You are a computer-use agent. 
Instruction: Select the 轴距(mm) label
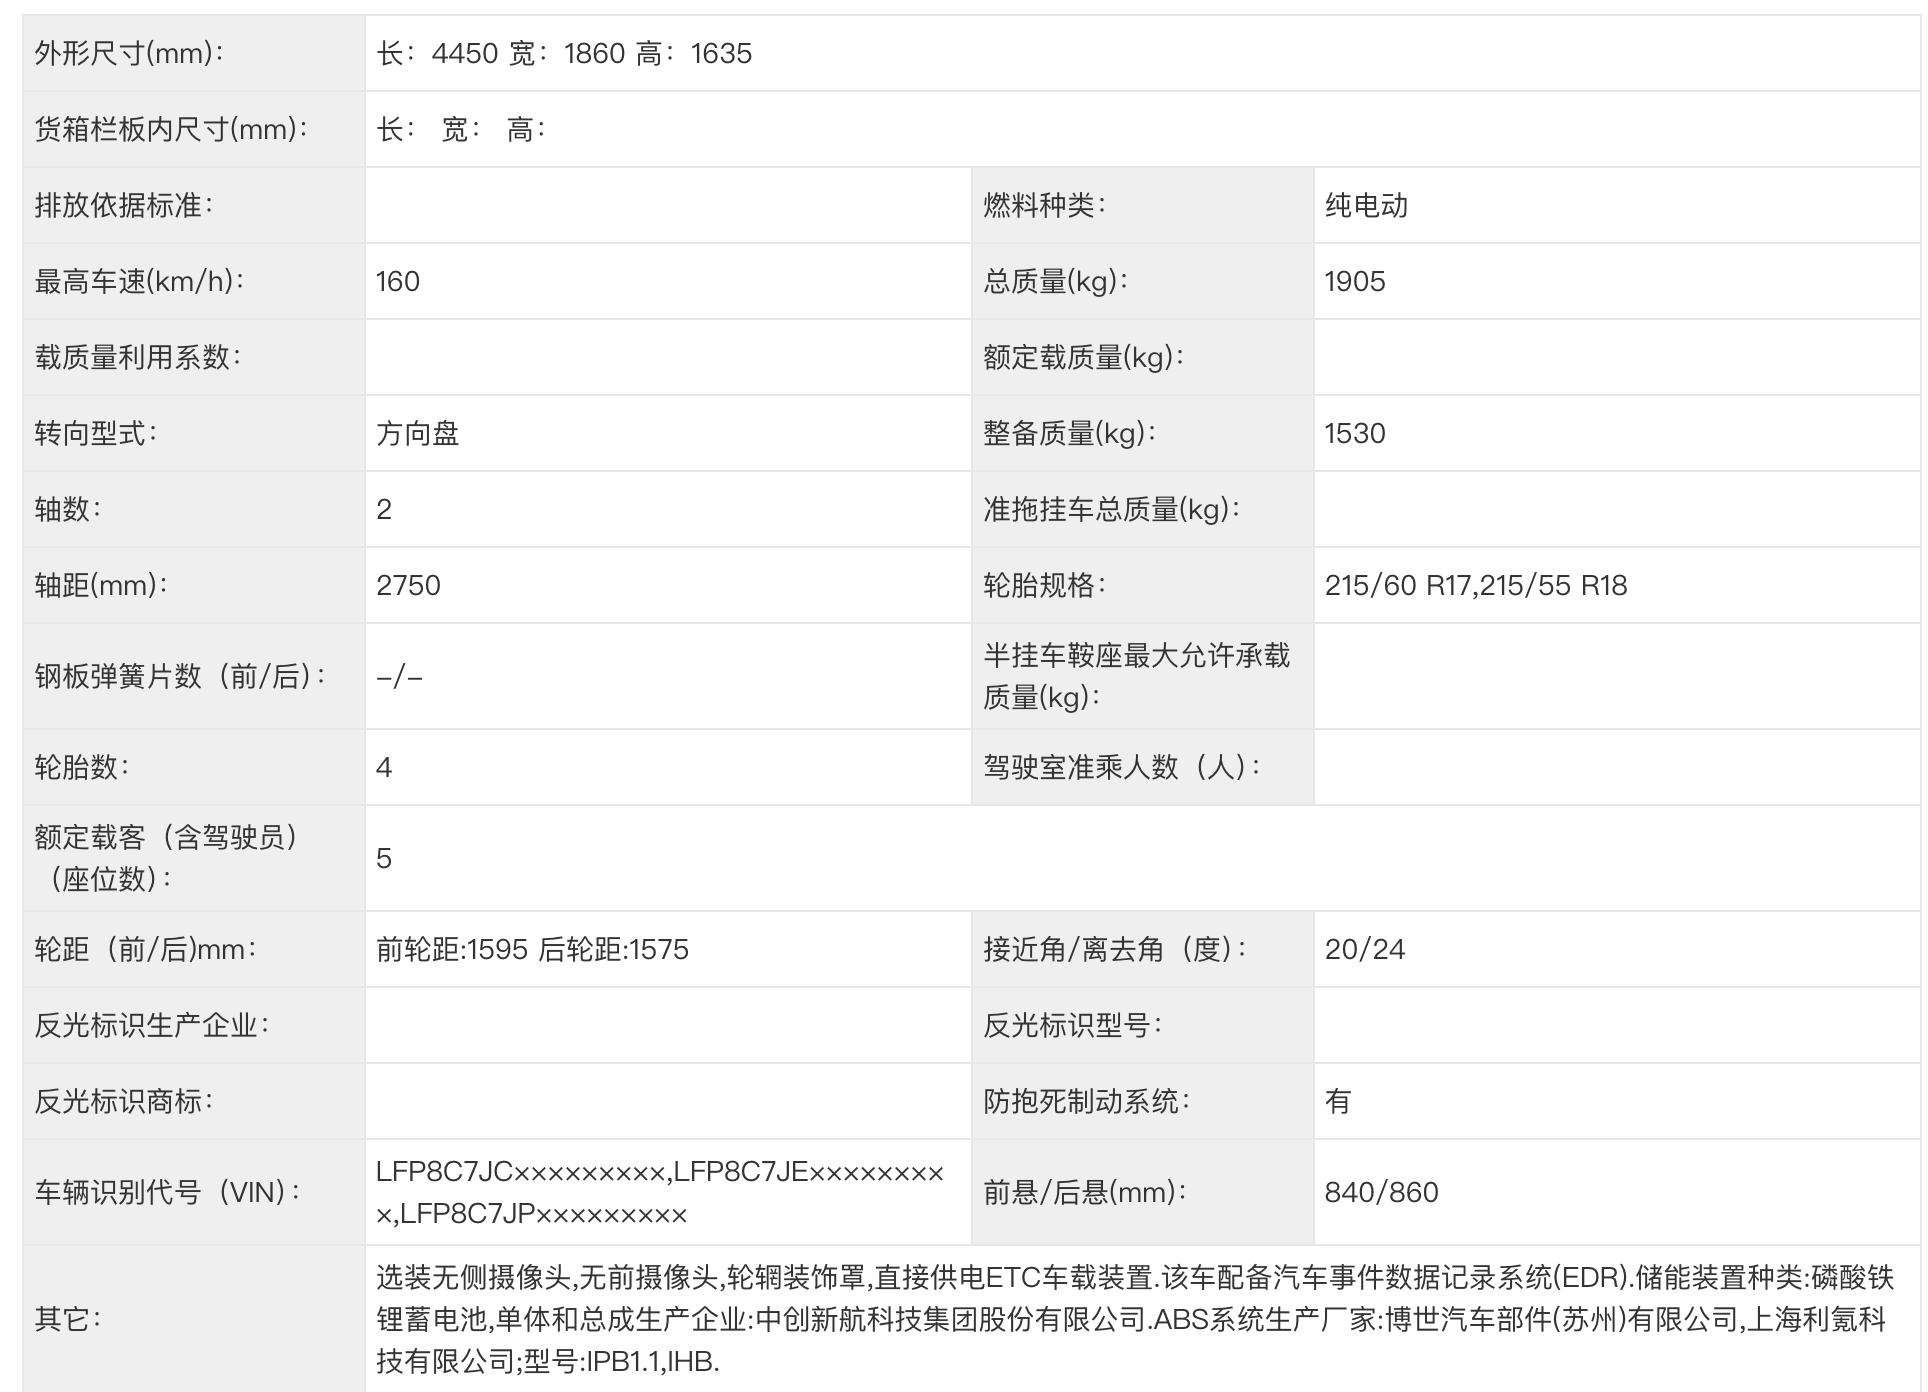102,585
